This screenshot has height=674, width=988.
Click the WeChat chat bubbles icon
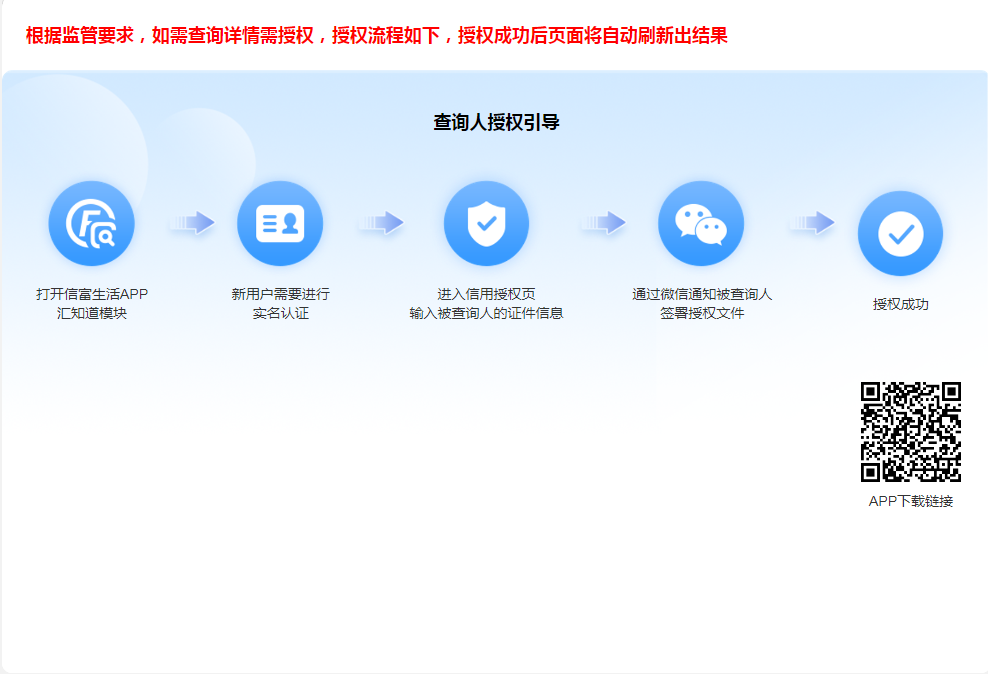point(700,224)
